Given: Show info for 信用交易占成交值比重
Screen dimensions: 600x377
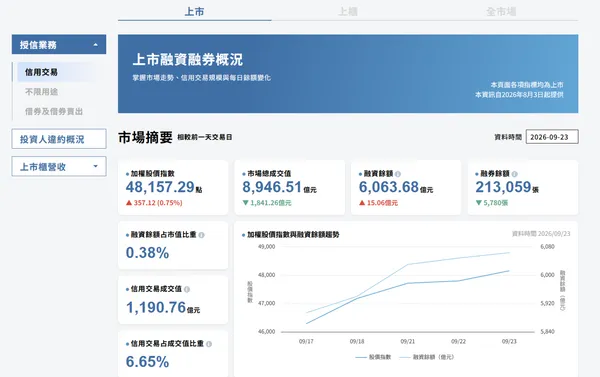Looking at the screenshot, I should (209, 344).
